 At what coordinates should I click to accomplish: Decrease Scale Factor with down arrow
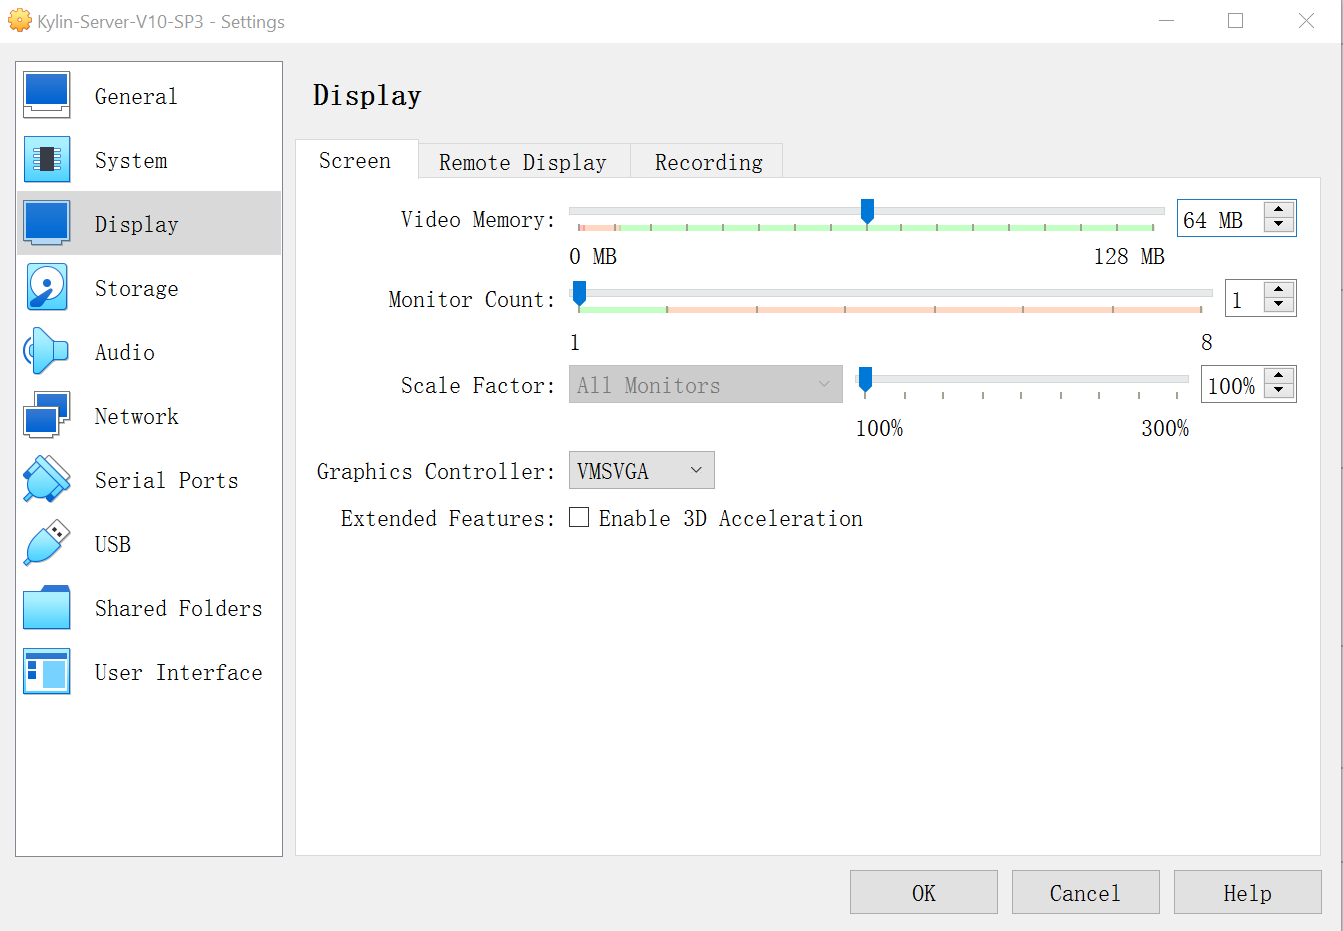pos(1279,390)
